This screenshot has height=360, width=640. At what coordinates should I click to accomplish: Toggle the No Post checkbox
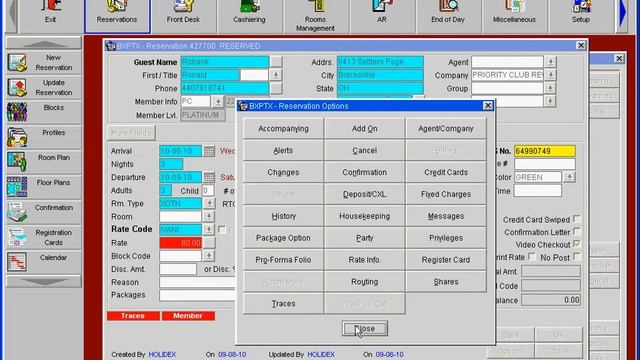[x=576, y=257]
